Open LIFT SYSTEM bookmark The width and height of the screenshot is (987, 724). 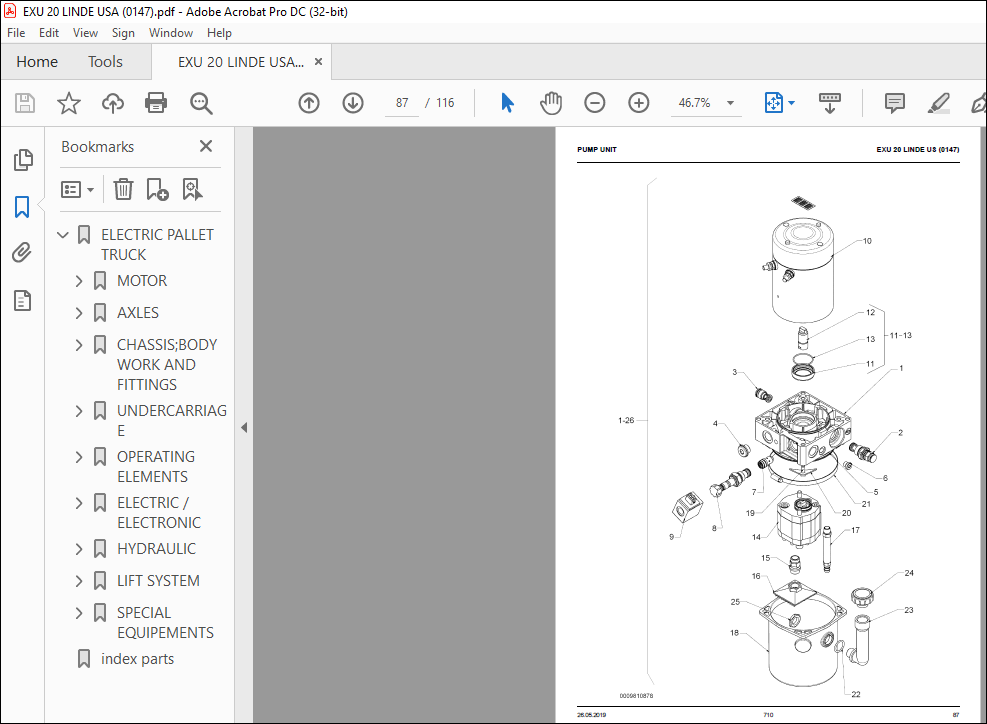coord(158,581)
